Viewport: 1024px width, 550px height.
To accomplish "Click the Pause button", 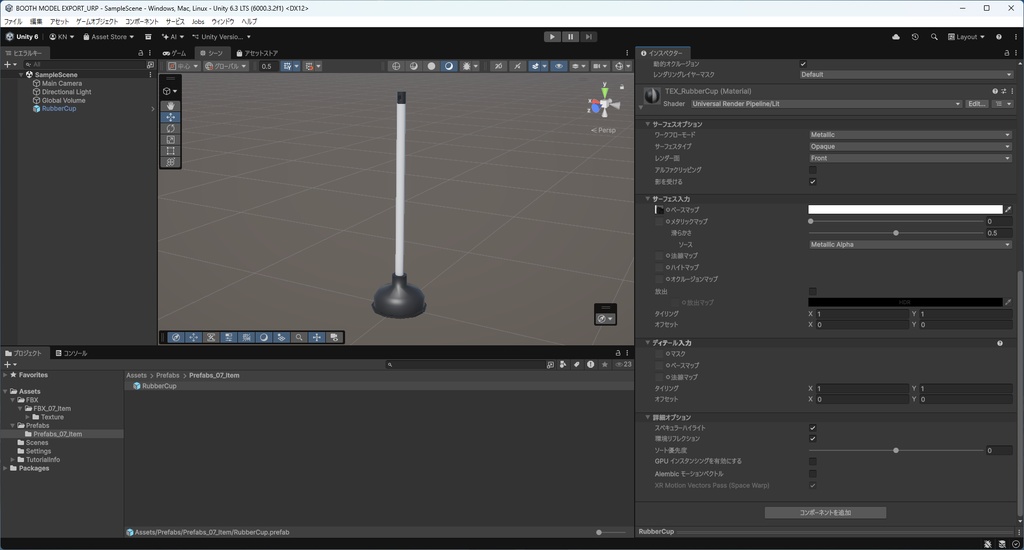I will coord(570,37).
